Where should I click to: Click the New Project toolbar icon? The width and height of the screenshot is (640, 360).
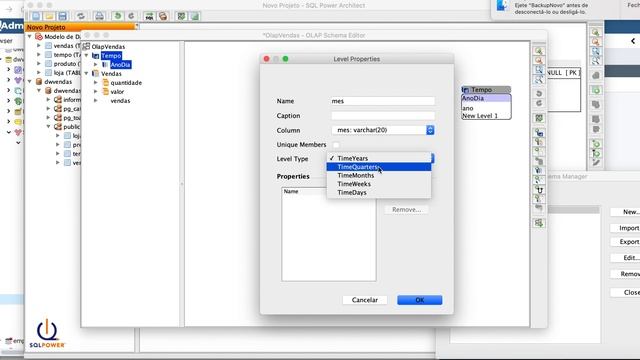36,16
